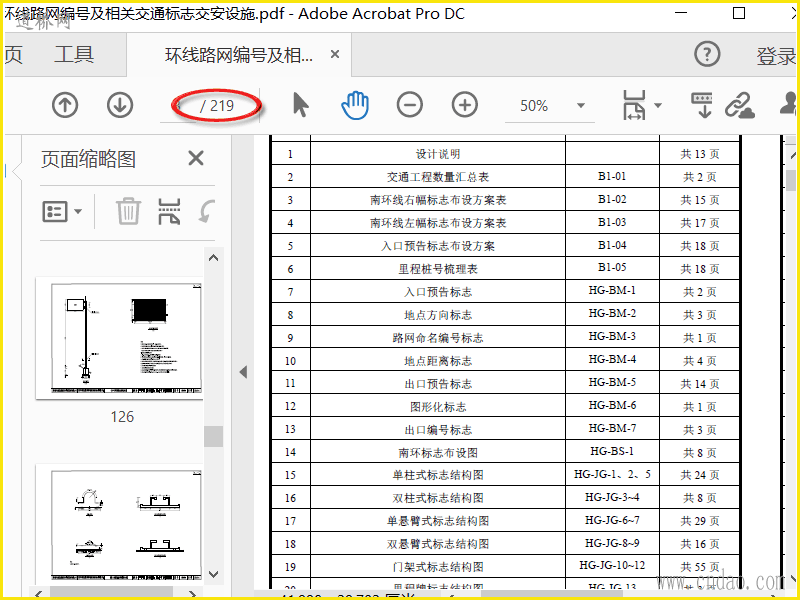Choose the selection arrow tool
Screen dimensions: 800x600
click(x=301, y=105)
